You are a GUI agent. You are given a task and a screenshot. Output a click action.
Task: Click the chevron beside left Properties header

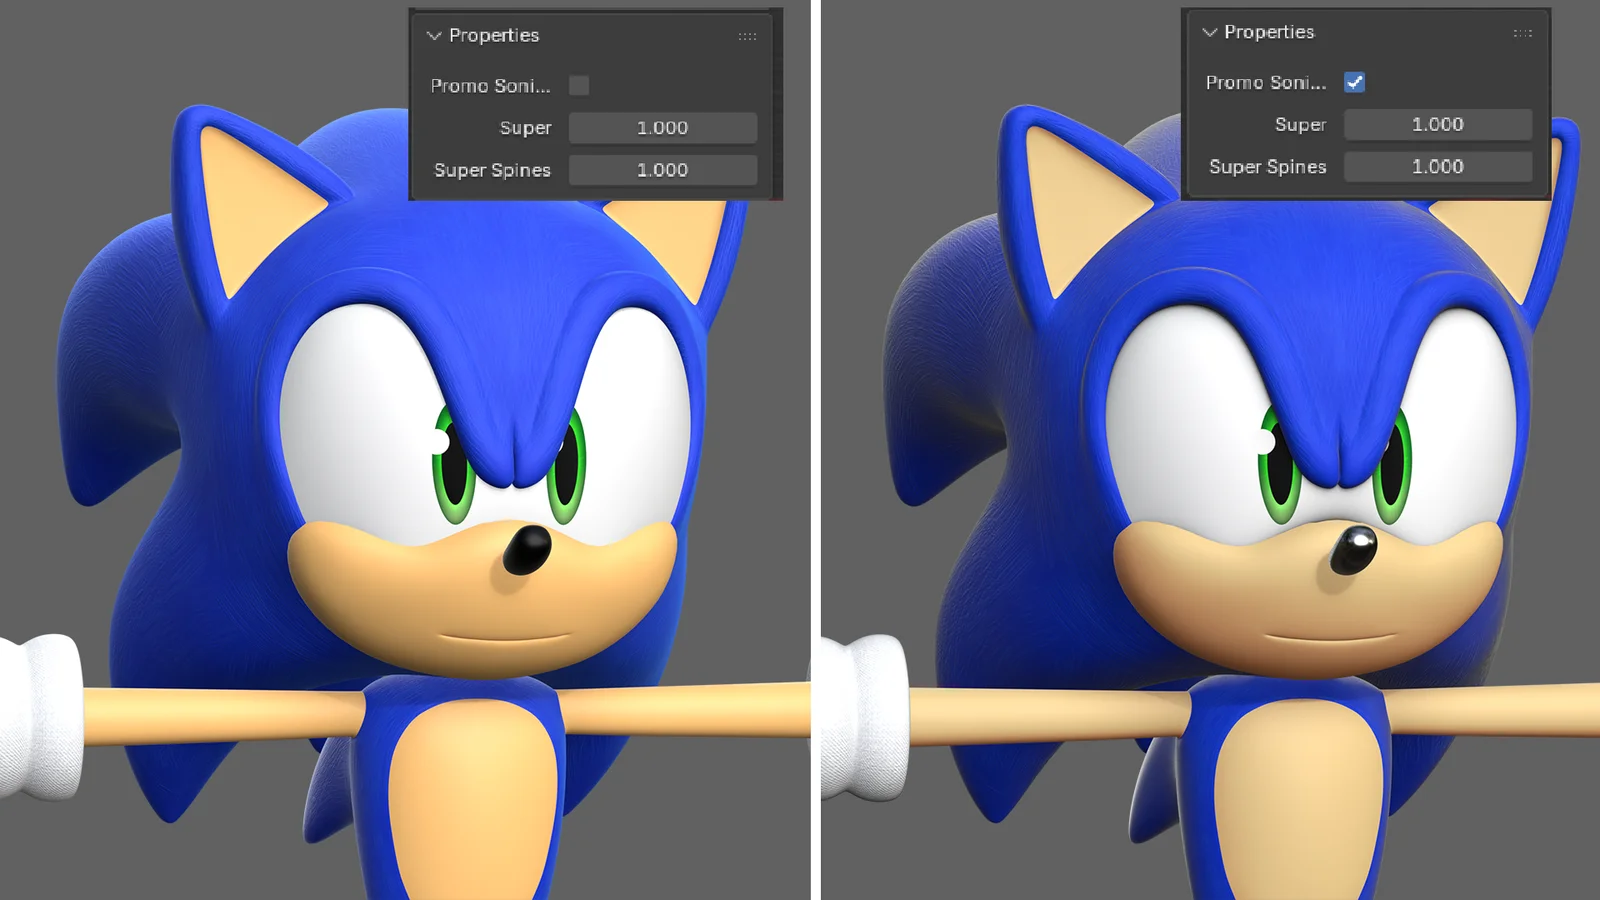point(432,35)
